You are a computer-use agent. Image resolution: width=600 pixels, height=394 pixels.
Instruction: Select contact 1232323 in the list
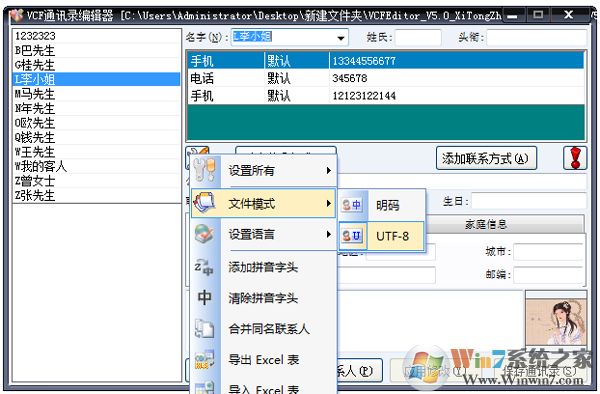[x=96, y=36]
